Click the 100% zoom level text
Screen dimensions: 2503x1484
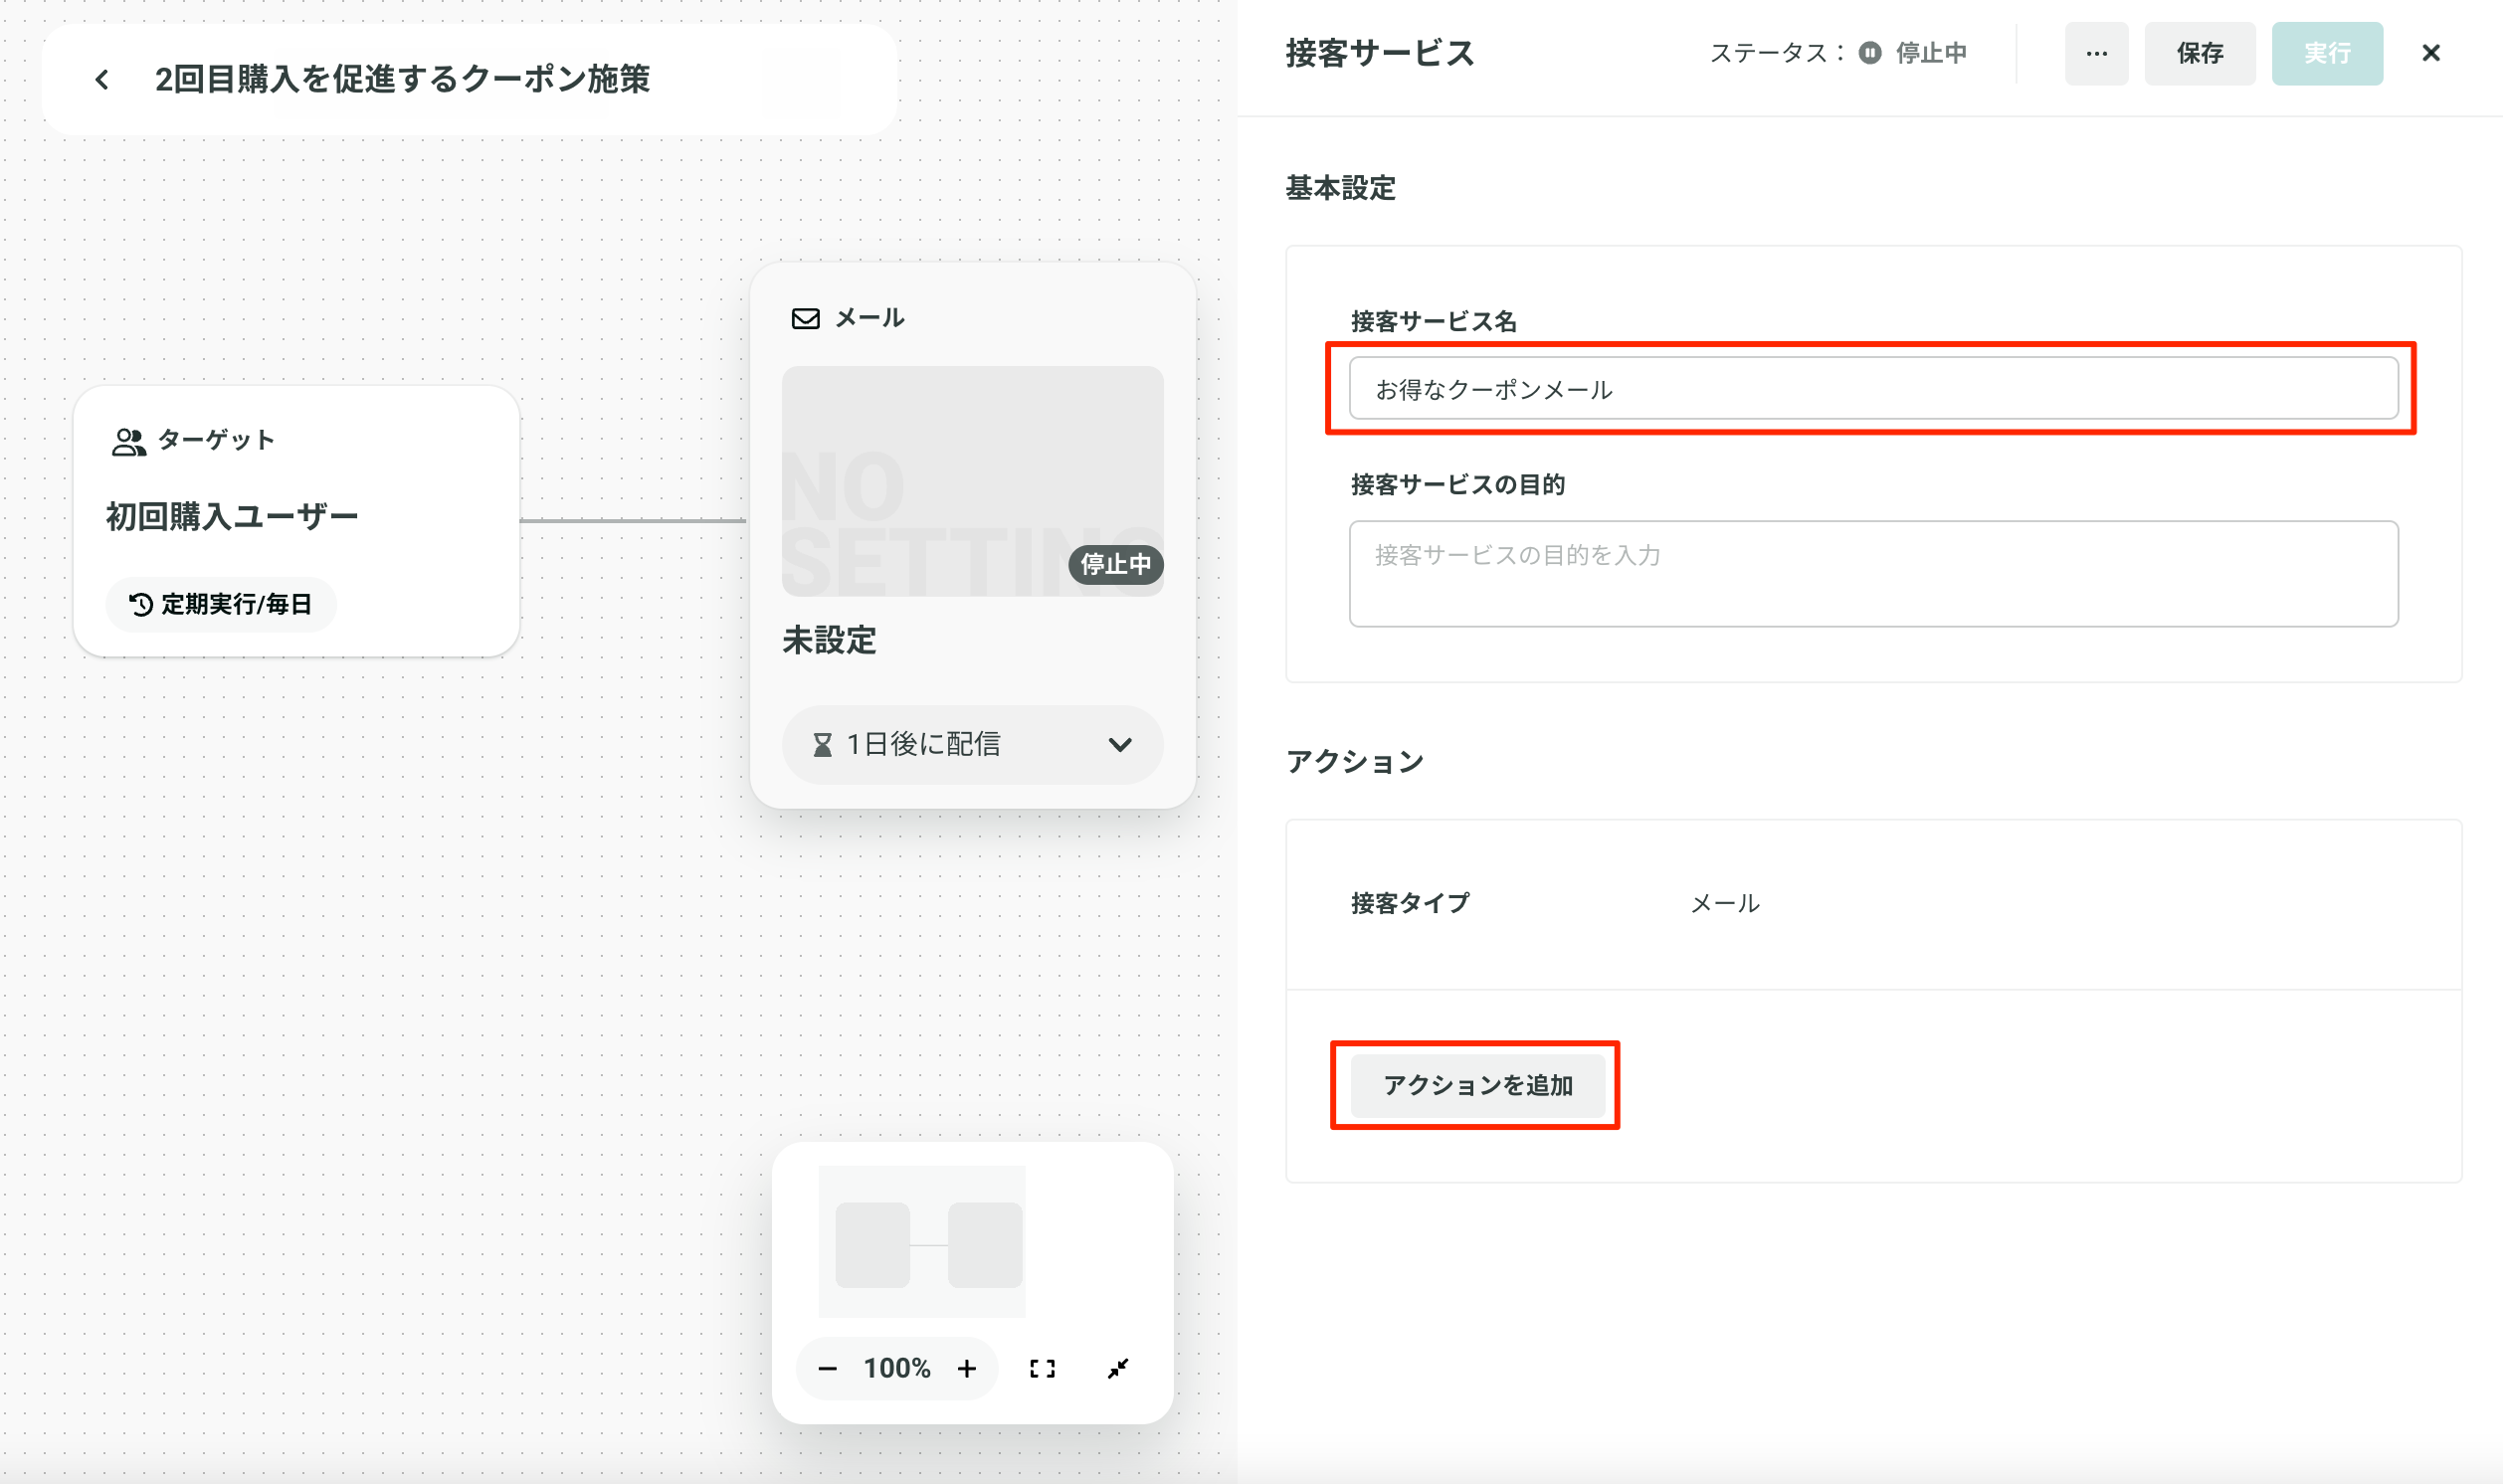(x=896, y=1368)
